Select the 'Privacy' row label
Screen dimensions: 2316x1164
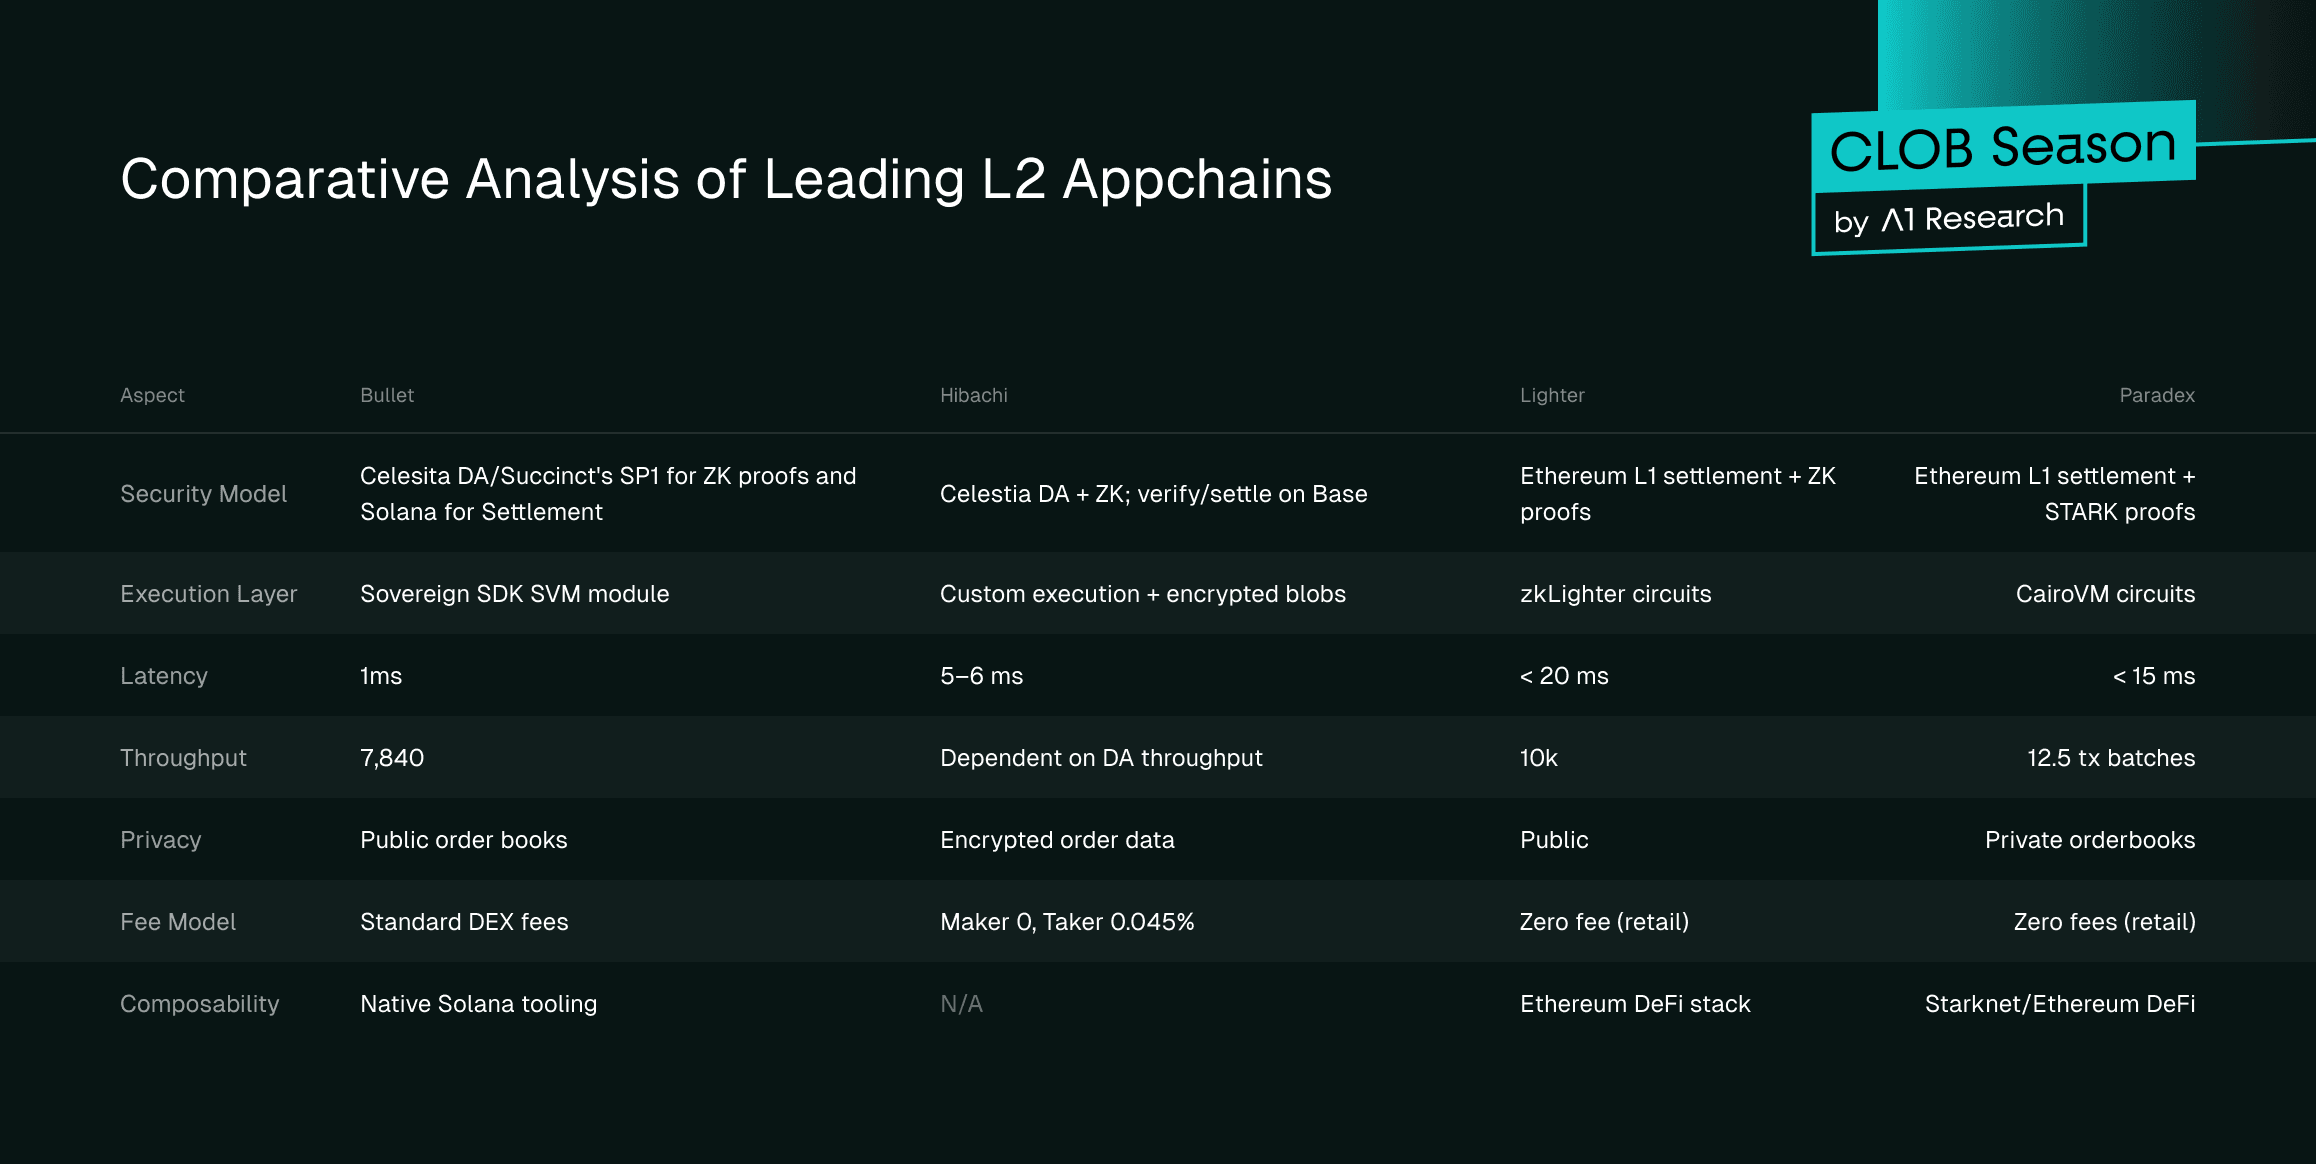[x=160, y=840]
